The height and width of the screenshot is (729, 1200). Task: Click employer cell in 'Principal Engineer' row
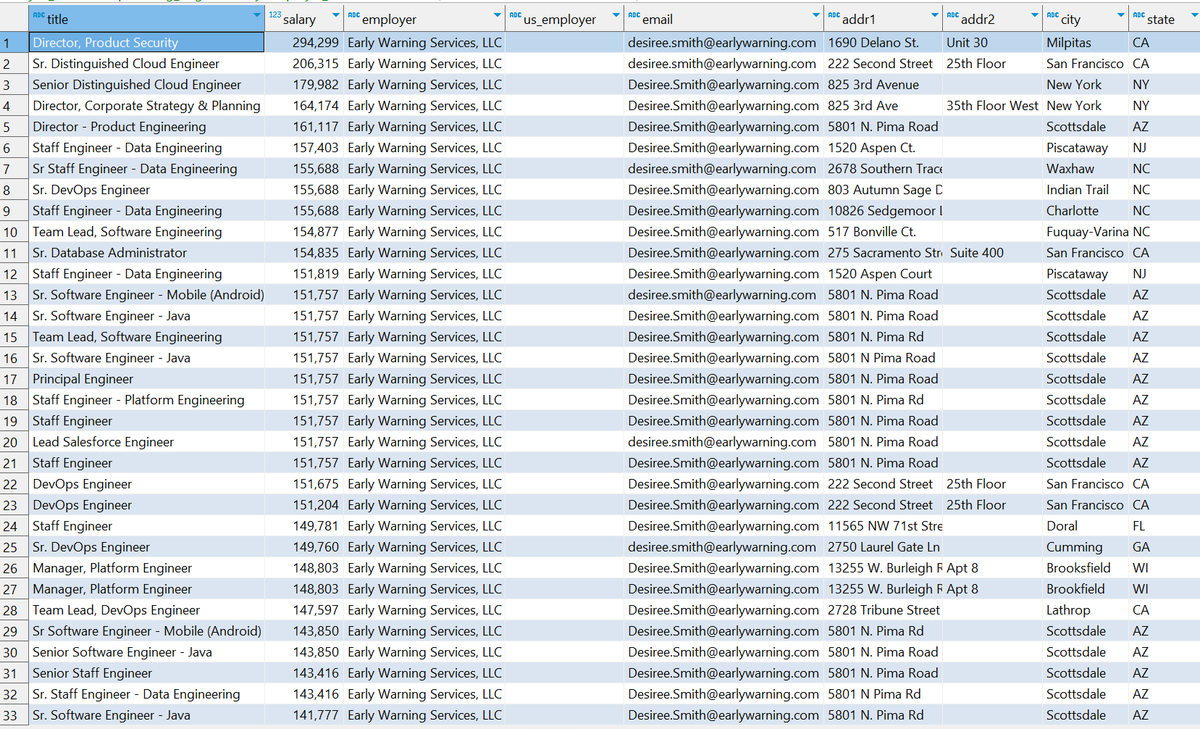(x=425, y=379)
